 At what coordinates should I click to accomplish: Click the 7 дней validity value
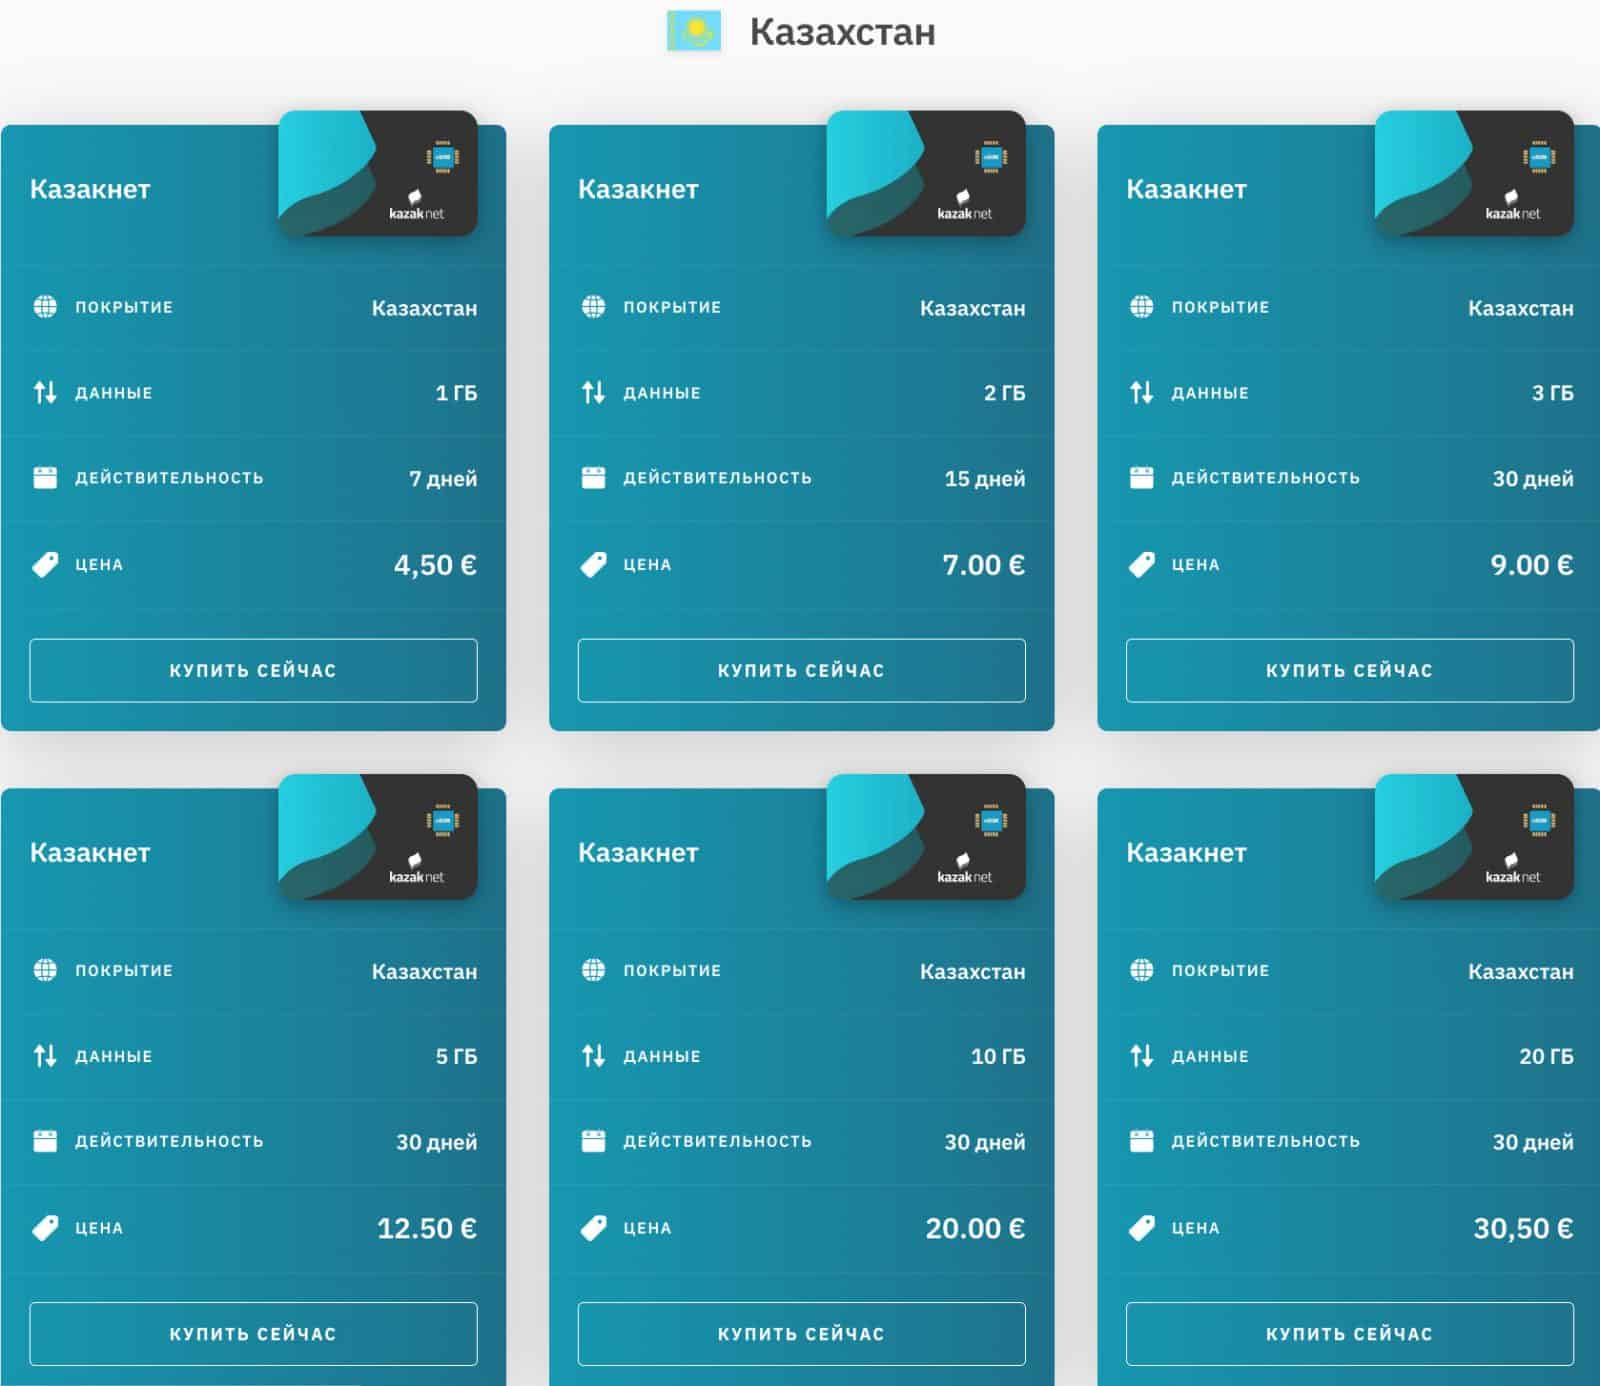tap(443, 479)
